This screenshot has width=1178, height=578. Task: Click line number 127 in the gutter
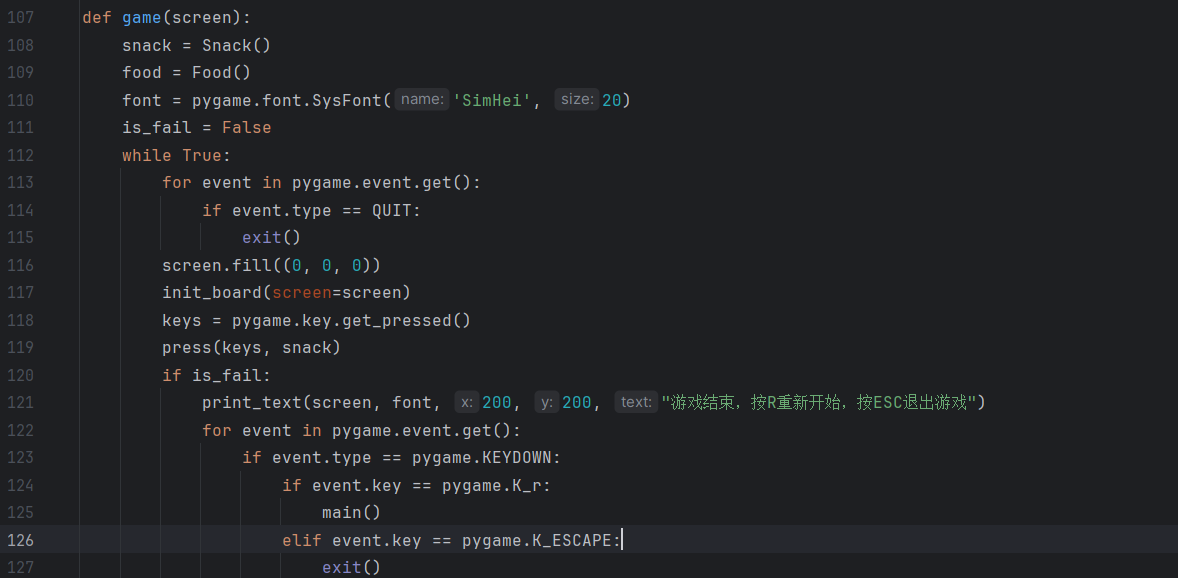[20, 567]
